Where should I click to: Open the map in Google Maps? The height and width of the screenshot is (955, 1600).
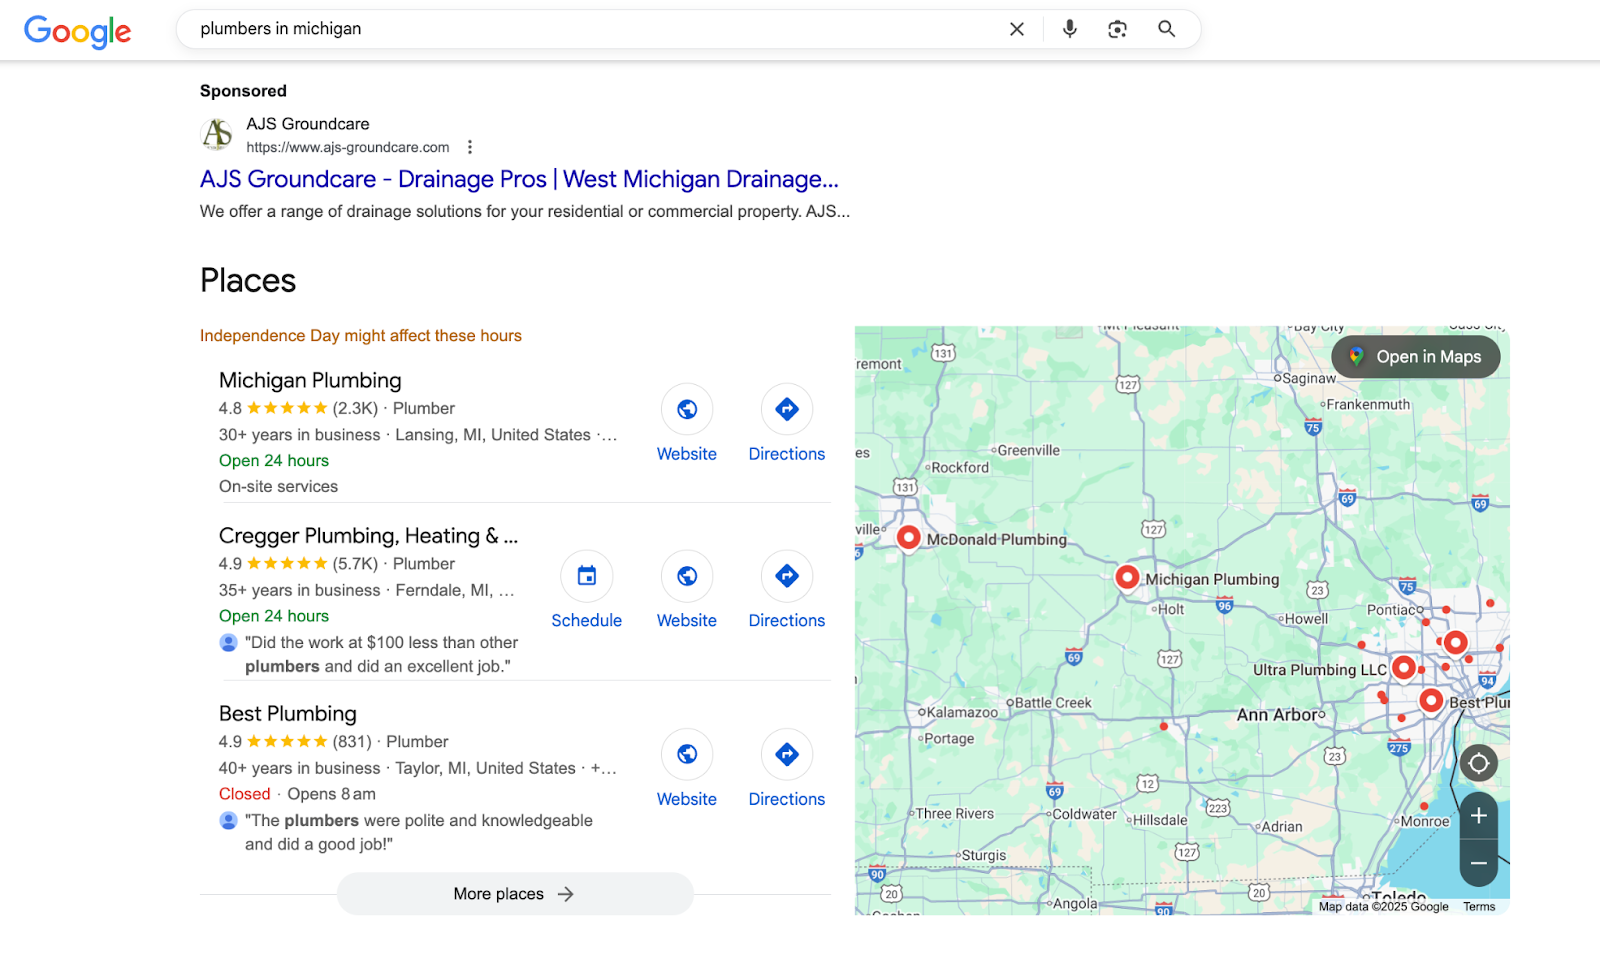tap(1415, 356)
